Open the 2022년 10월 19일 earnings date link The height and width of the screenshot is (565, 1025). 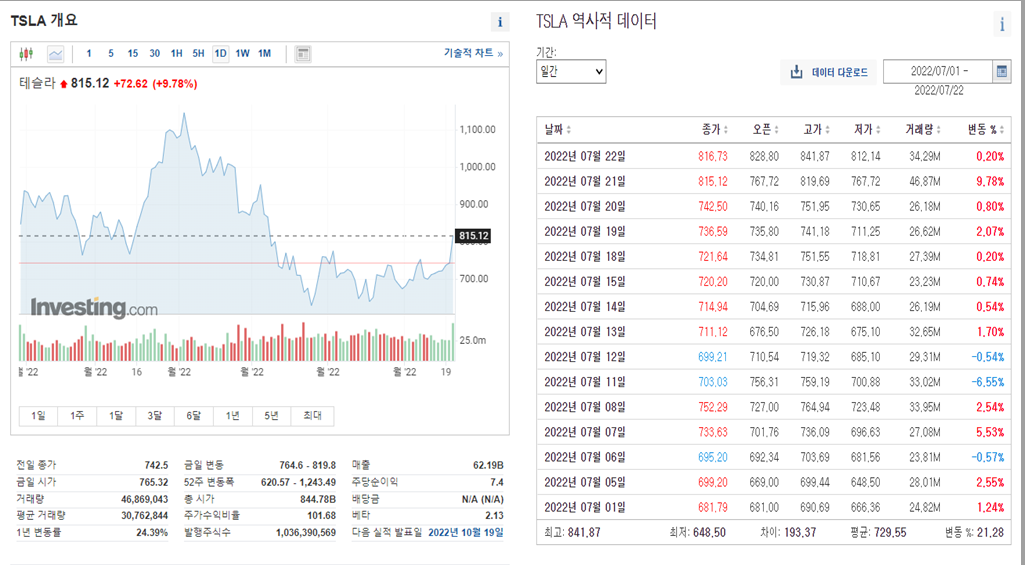[x=465, y=532]
